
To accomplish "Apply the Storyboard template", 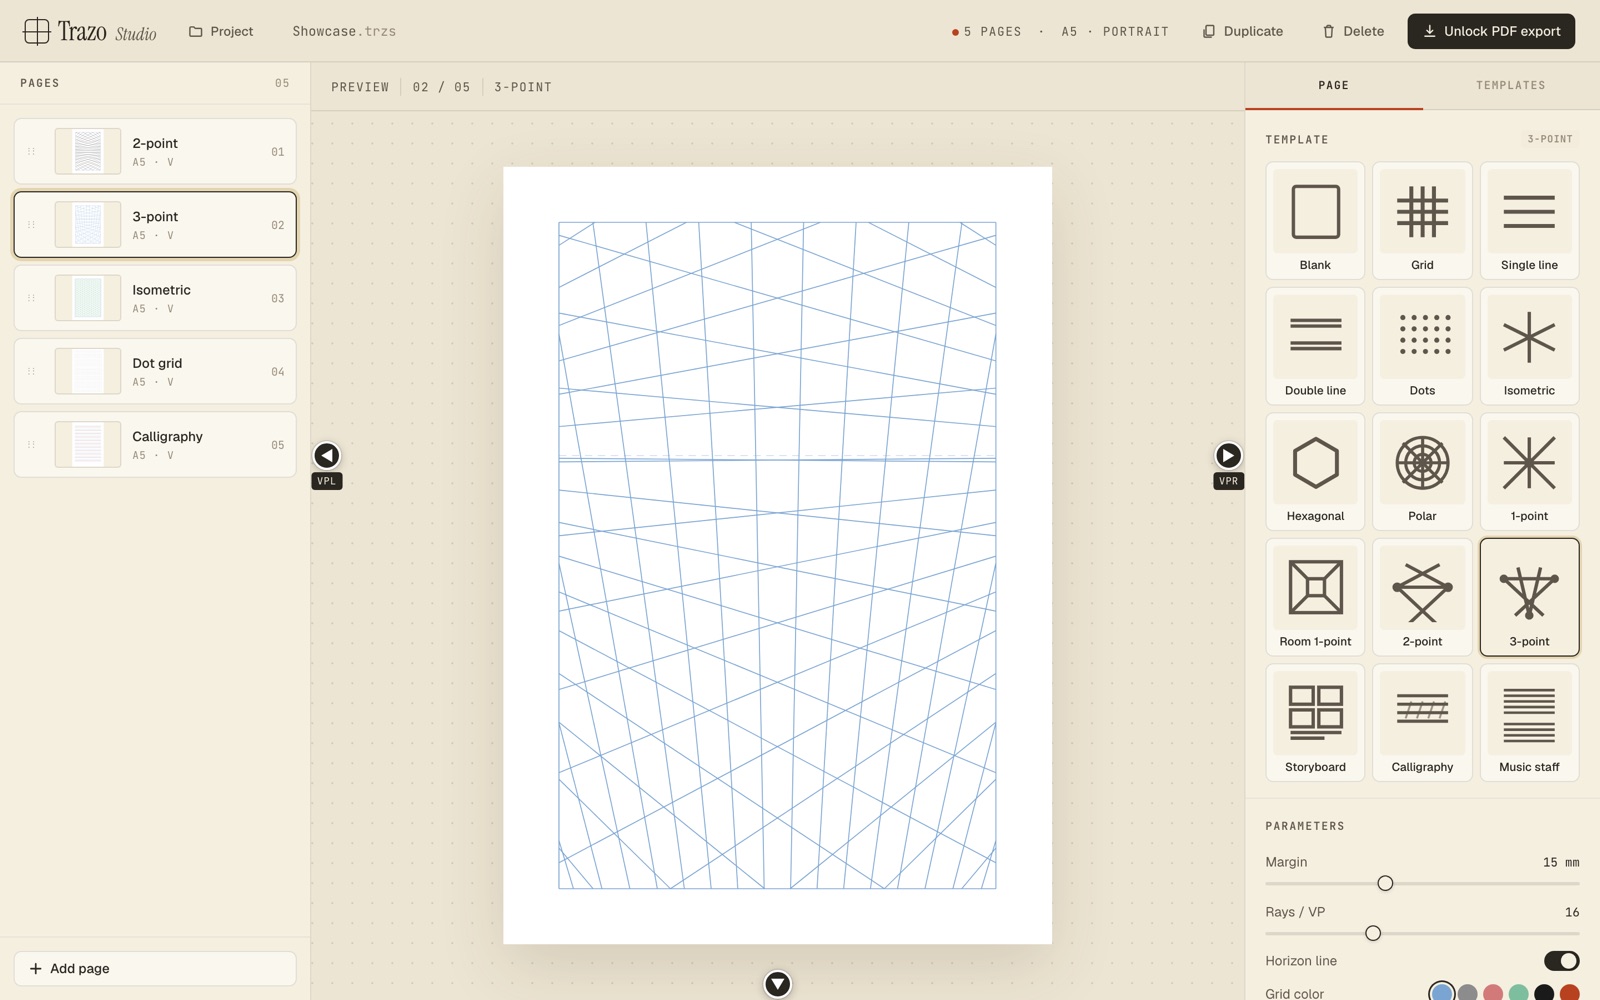I will [1315, 722].
